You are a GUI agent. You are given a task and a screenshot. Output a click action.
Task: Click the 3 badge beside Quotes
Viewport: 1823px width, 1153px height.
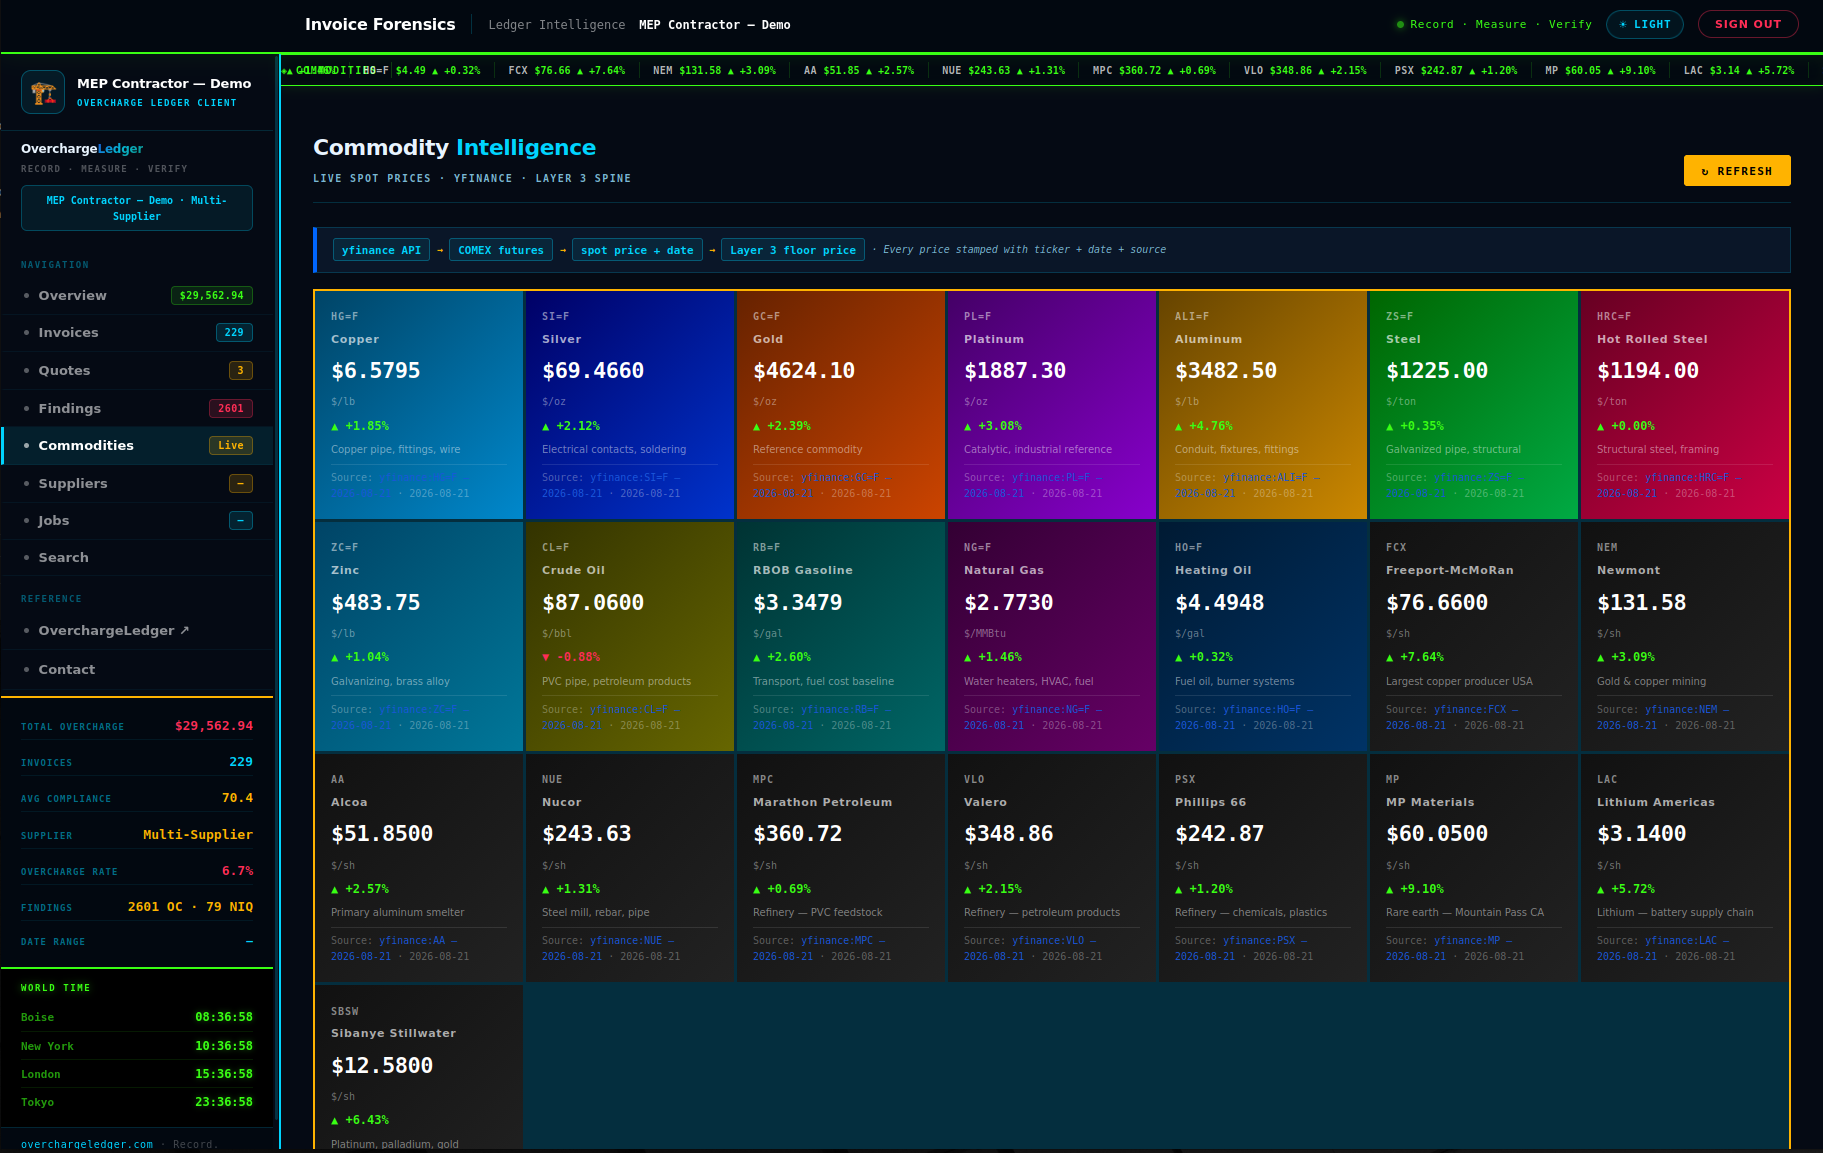point(240,370)
